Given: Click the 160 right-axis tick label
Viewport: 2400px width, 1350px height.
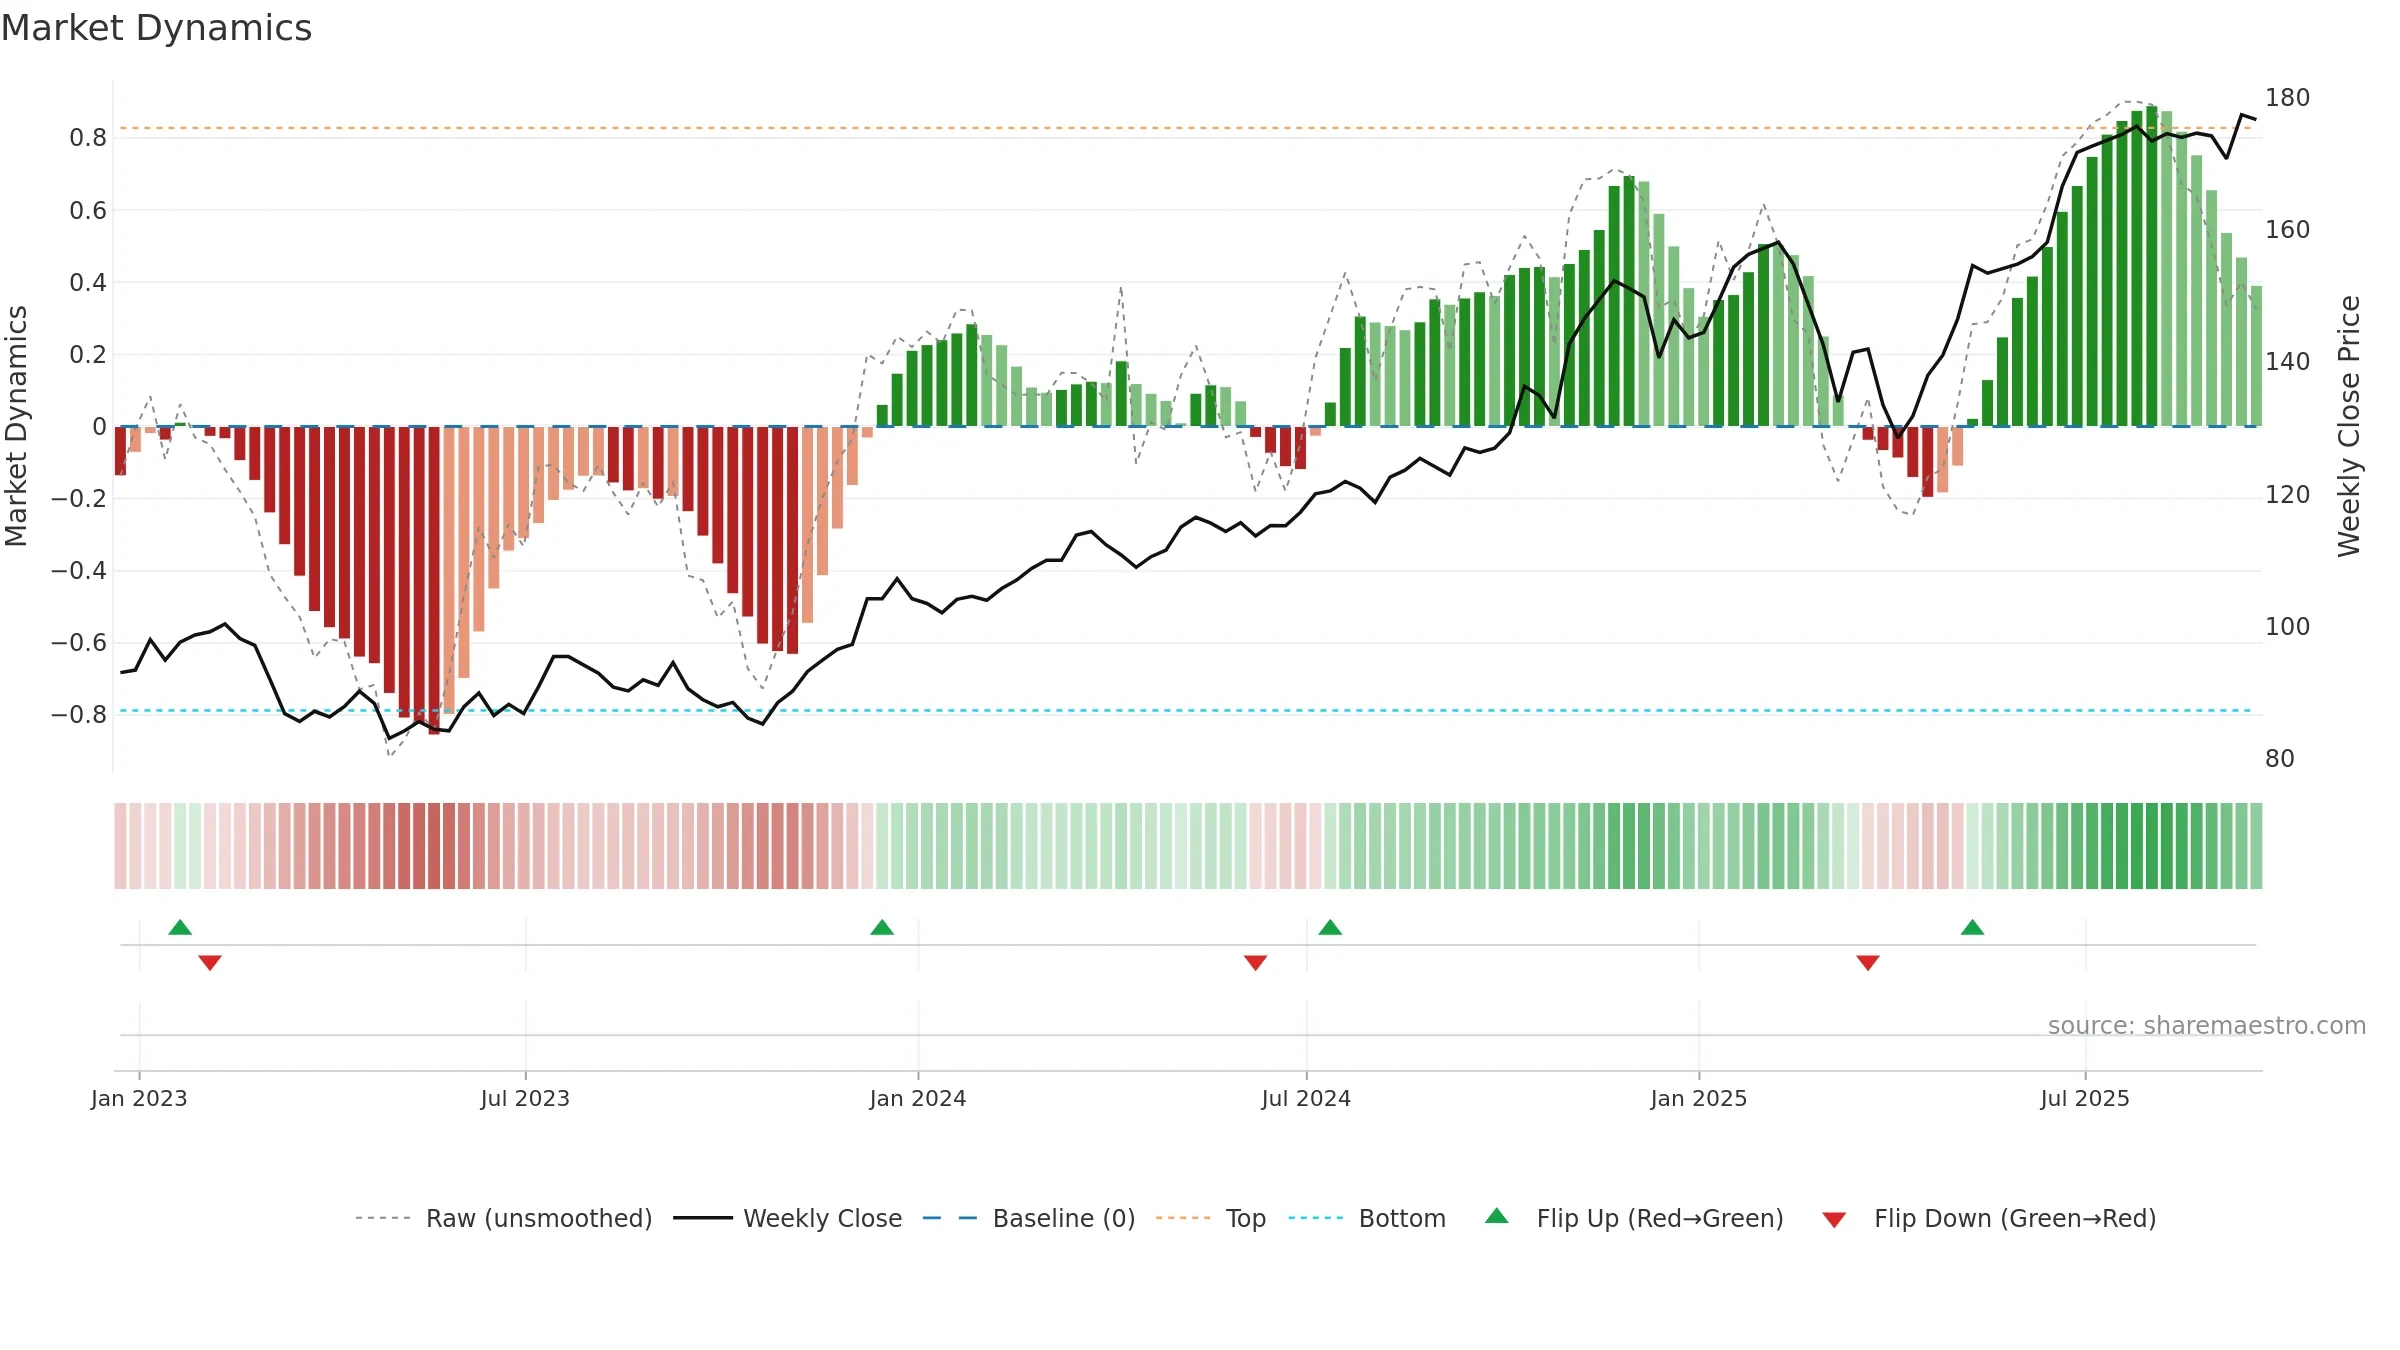Looking at the screenshot, I should [x=2287, y=230].
